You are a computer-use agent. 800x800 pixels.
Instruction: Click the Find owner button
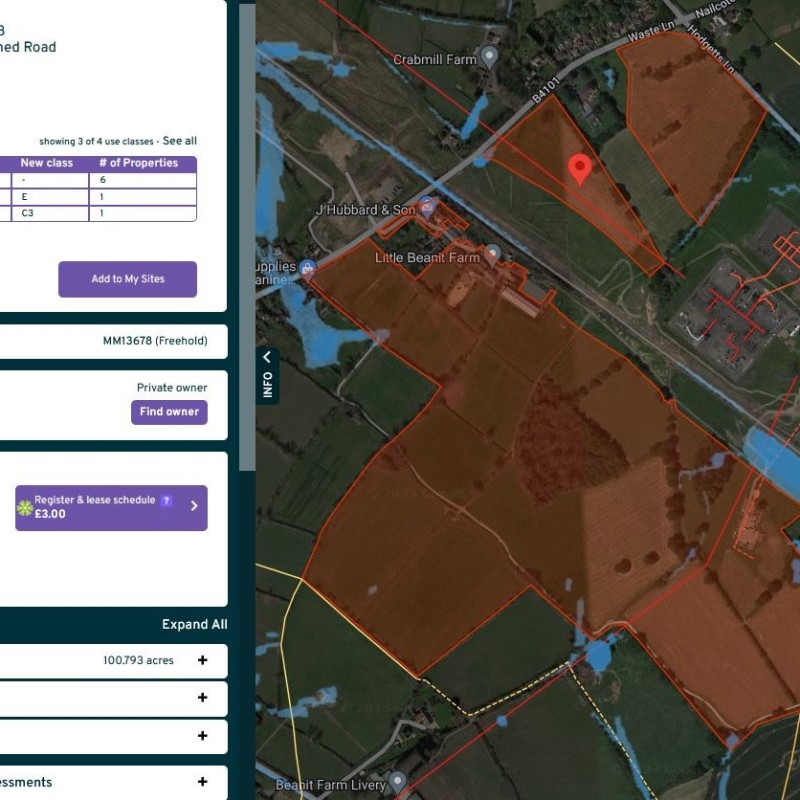pos(169,412)
